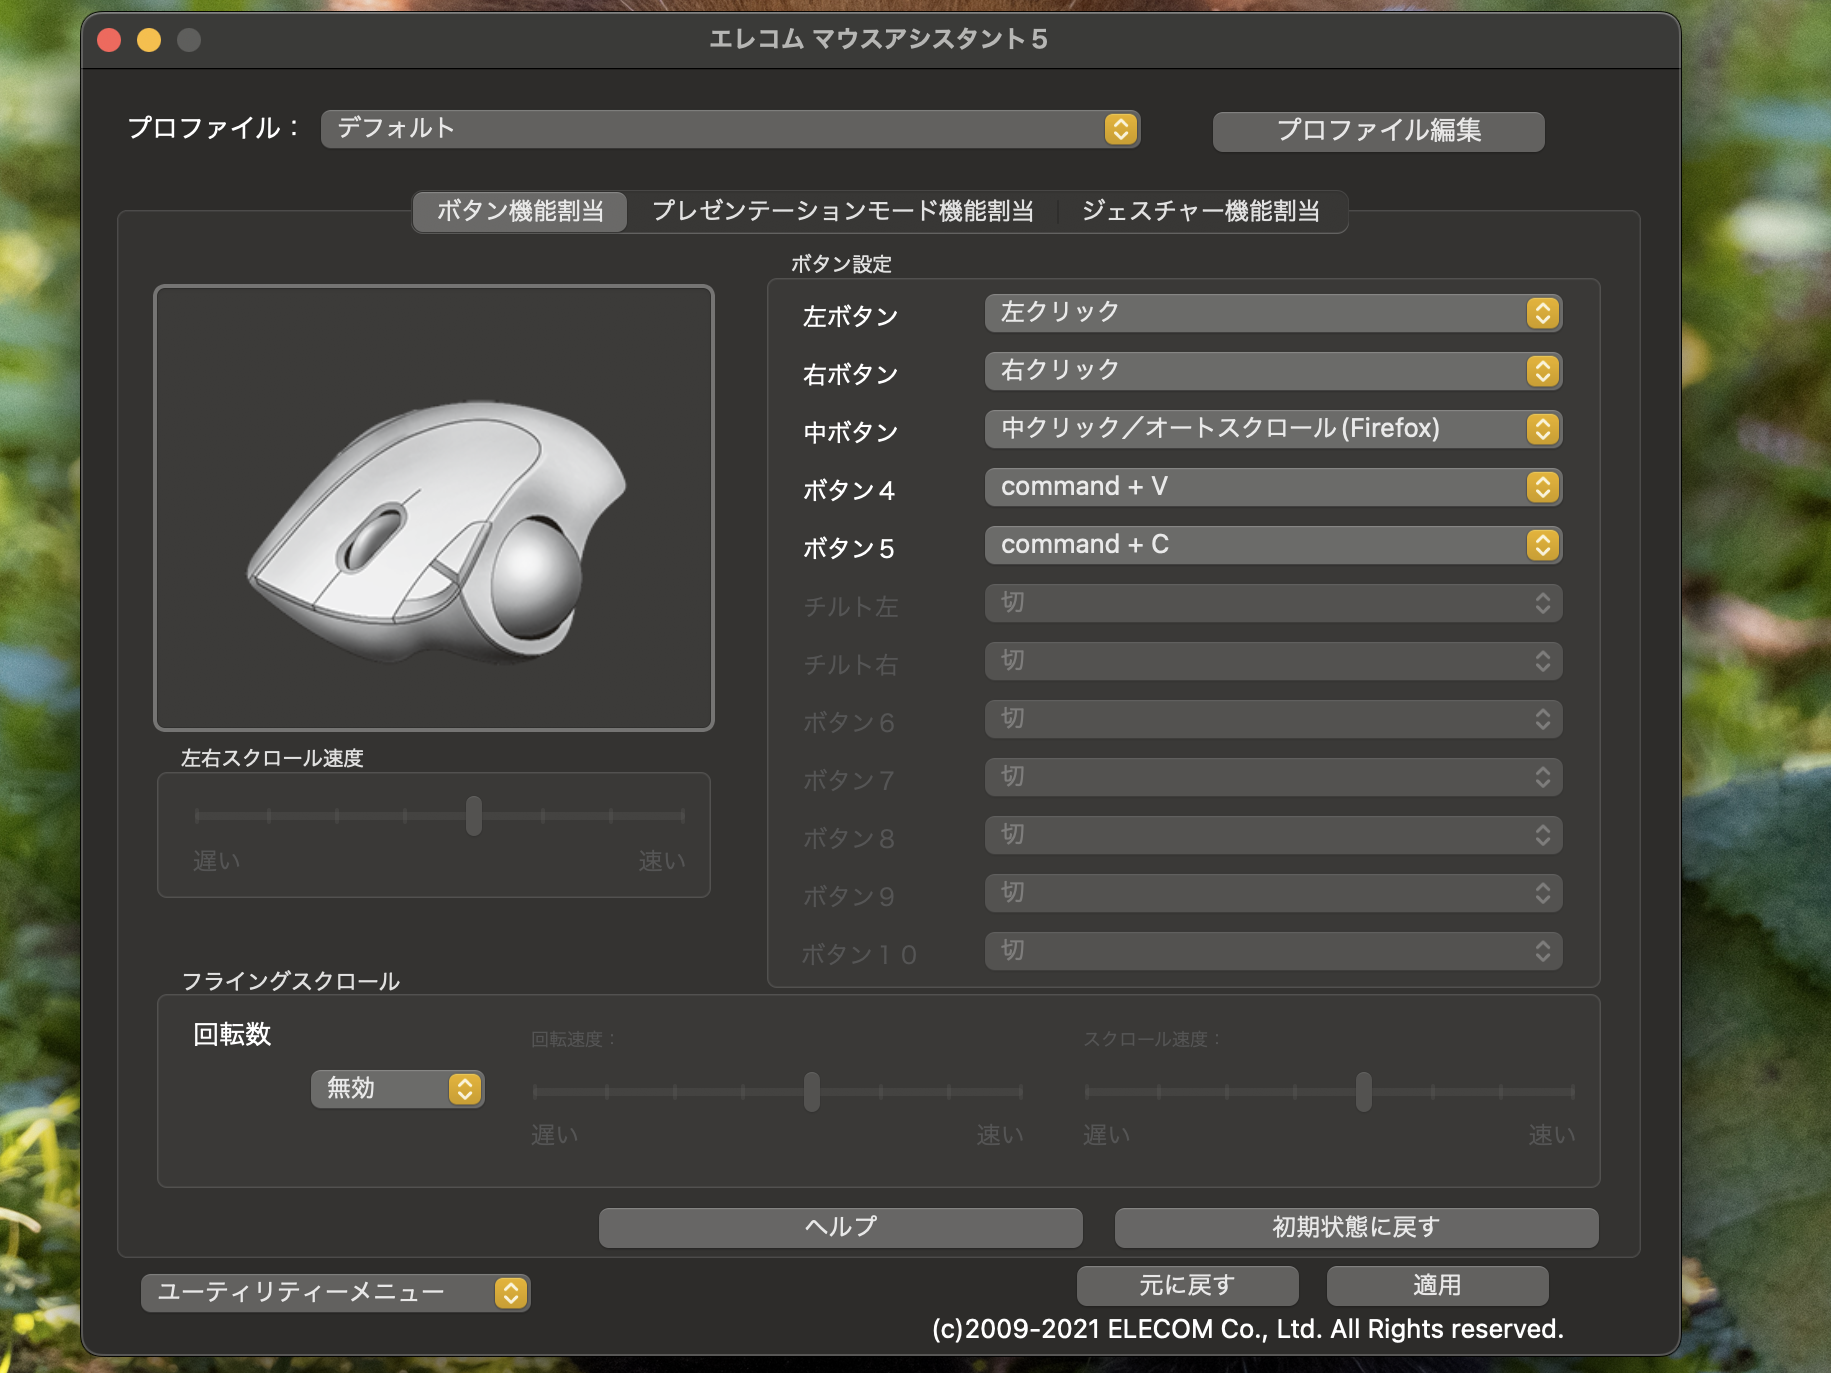1831x1373 pixels.
Task: Switch to ジェスチャー機能割当 tab
Action: pos(1200,211)
